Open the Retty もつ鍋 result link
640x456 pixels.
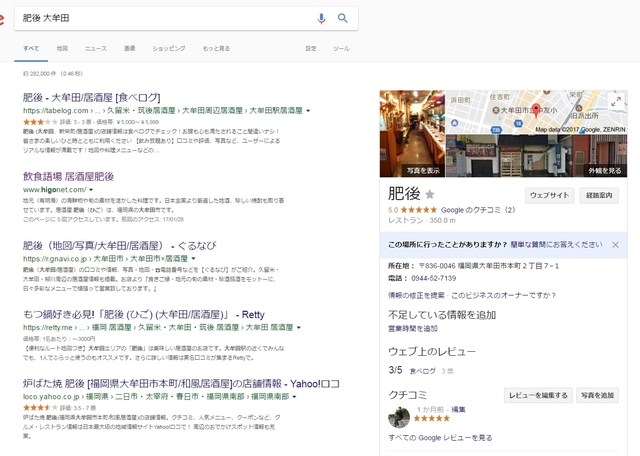click(x=144, y=314)
